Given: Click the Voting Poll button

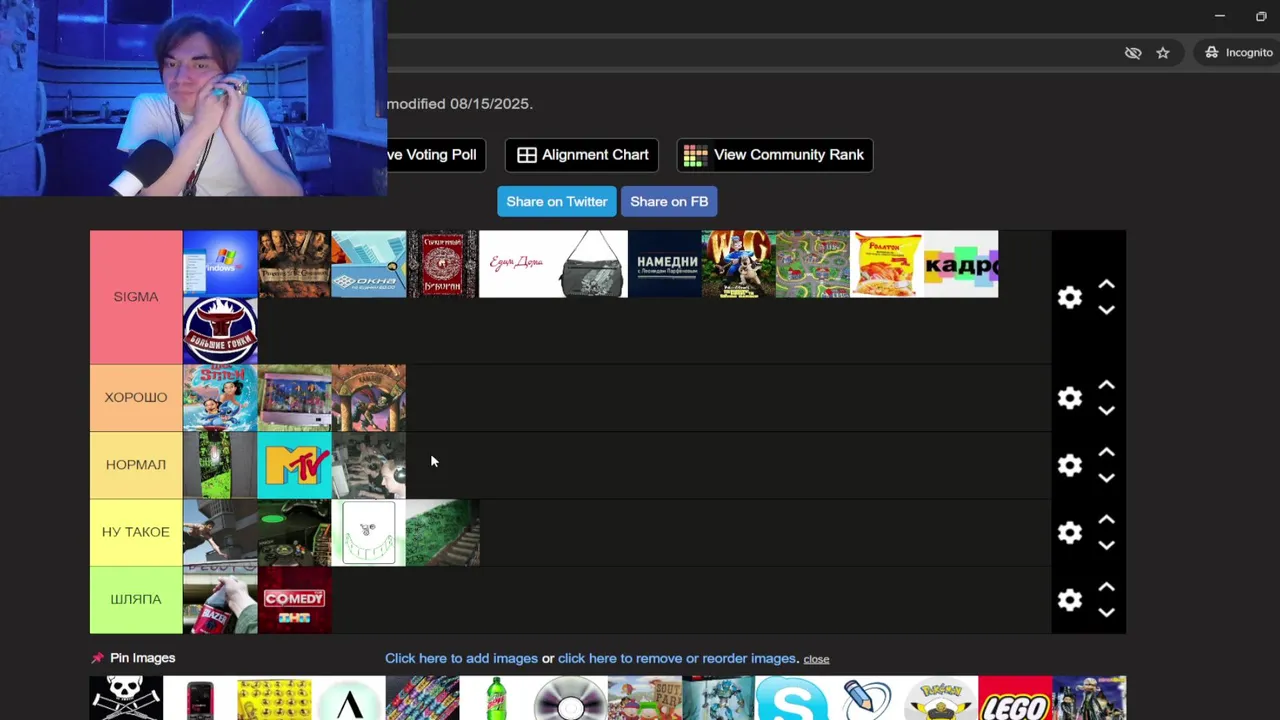Looking at the screenshot, I should (436, 155).
